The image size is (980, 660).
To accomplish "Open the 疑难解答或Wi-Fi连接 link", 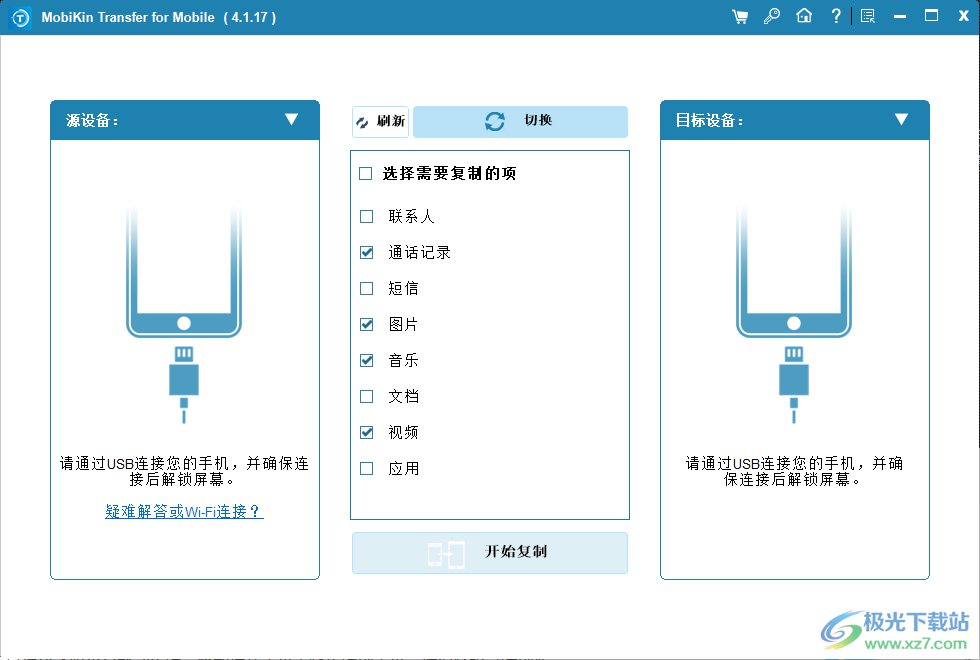I will tap(184, 511).
